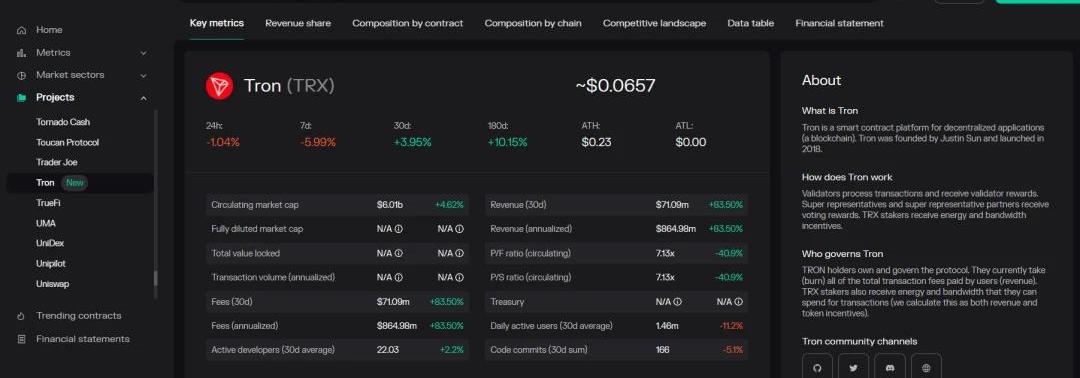Collapse the Projects sidebar section
1080x378 pixels.
(x=143, y=98)
